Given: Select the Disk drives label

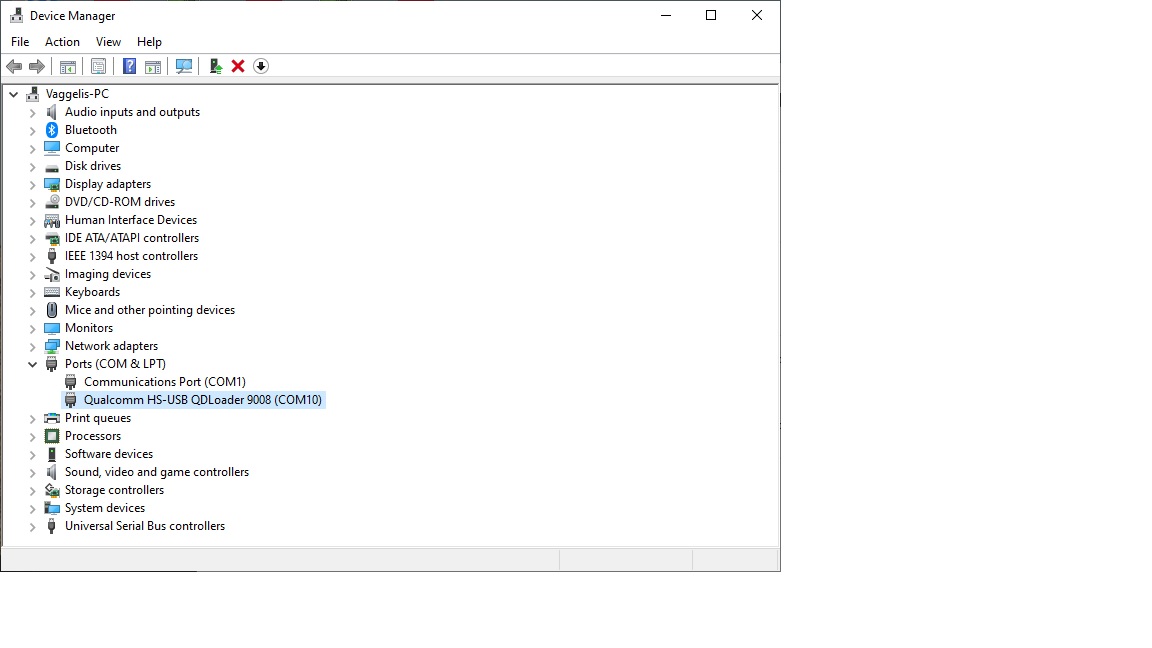Looking at the screenshot, I should [x=93, y=166].
